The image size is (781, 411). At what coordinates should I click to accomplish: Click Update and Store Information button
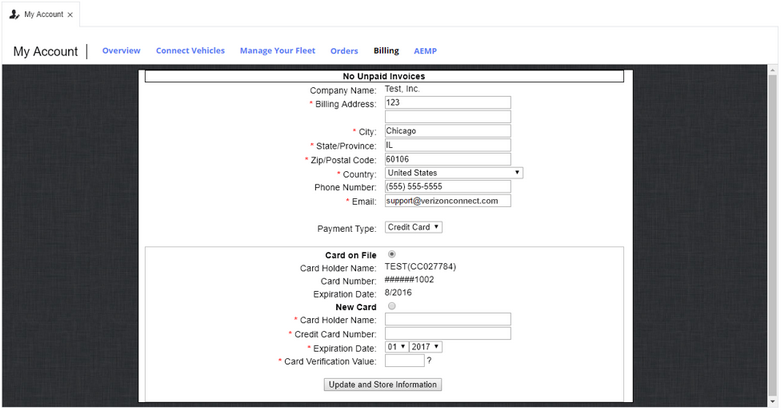tap(383, 385)
